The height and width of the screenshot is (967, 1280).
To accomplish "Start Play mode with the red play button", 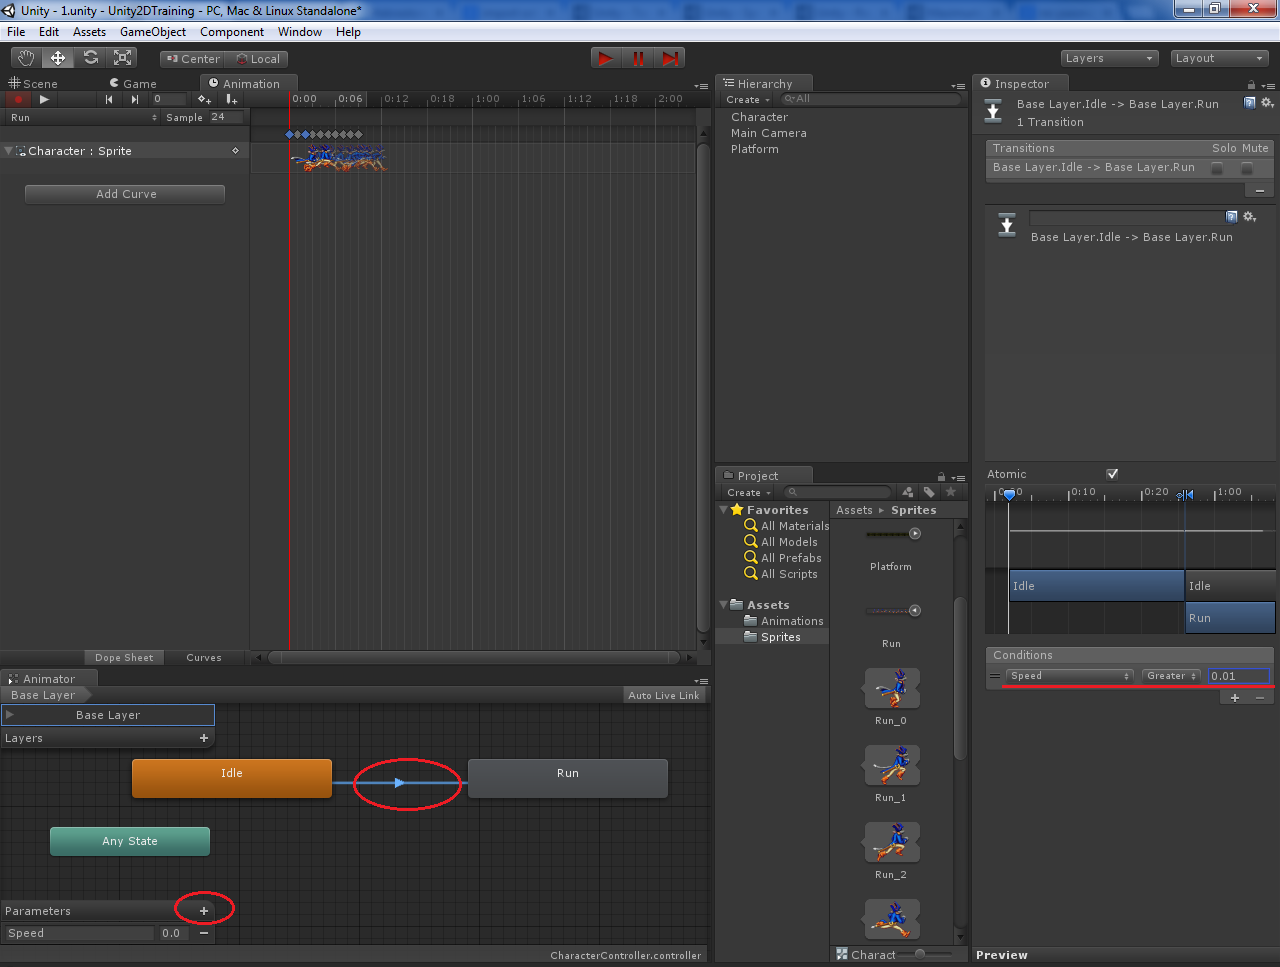I will coord(605,57).
